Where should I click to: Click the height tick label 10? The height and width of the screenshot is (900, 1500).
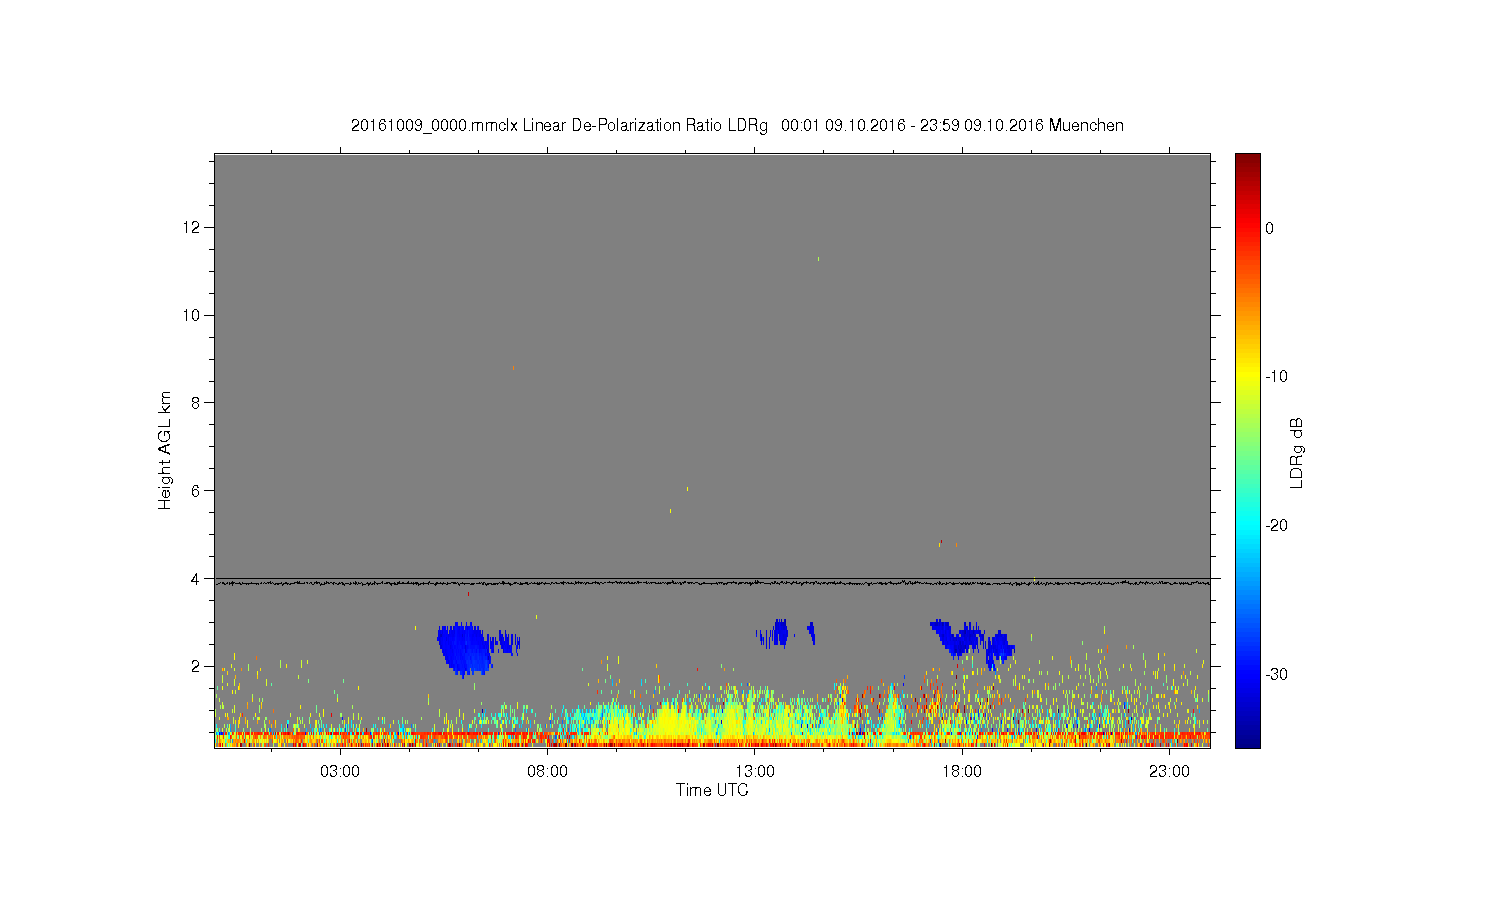193,315
